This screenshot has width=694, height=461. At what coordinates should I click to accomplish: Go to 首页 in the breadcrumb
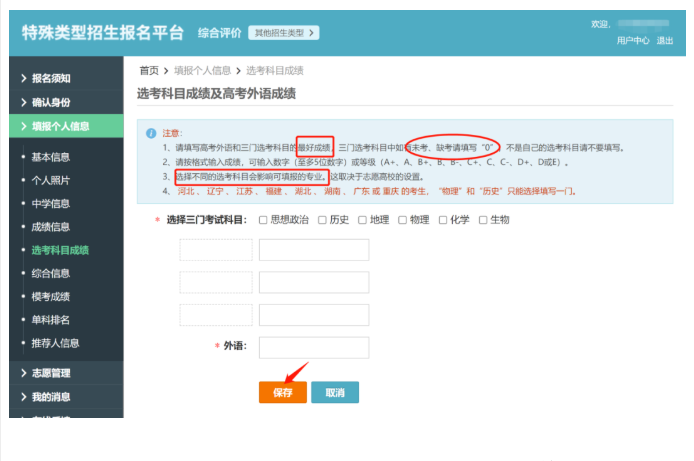(x=148, y=71)
